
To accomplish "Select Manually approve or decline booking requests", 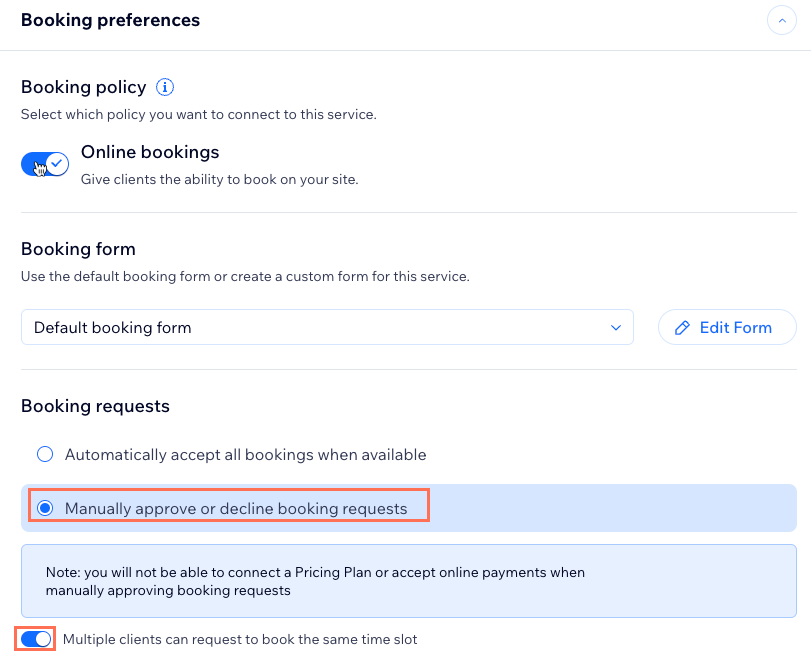I will pos(45,508).
